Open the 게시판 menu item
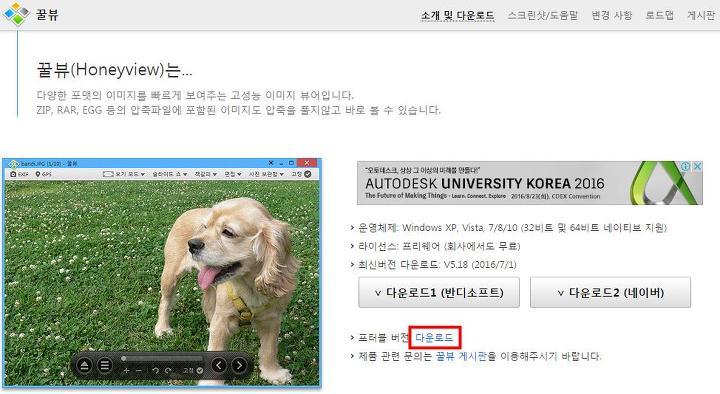The width and height of the screenshot is (720, 394). (701, 15)
